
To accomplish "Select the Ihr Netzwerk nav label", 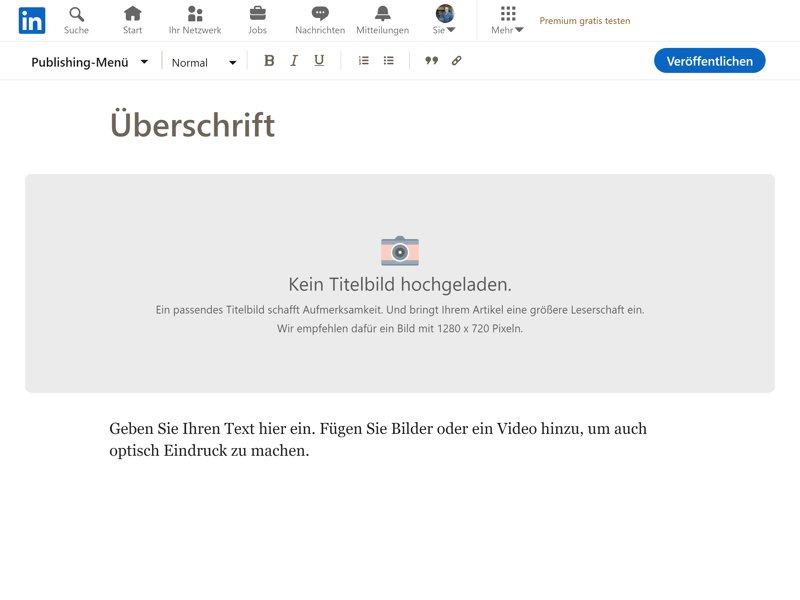I will [x=195, y=30].
